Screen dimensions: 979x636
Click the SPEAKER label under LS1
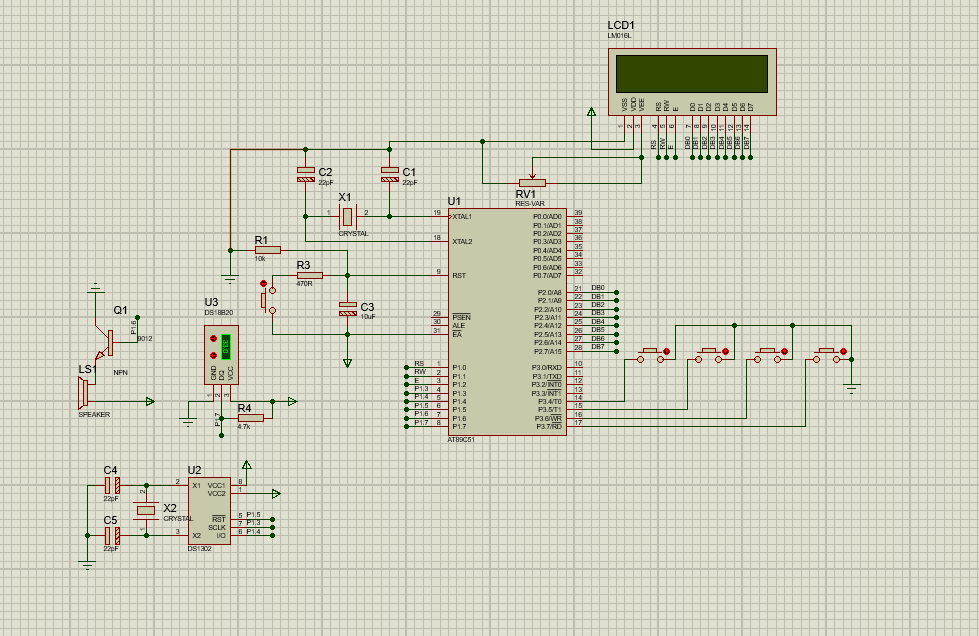(x=94, y=414)
